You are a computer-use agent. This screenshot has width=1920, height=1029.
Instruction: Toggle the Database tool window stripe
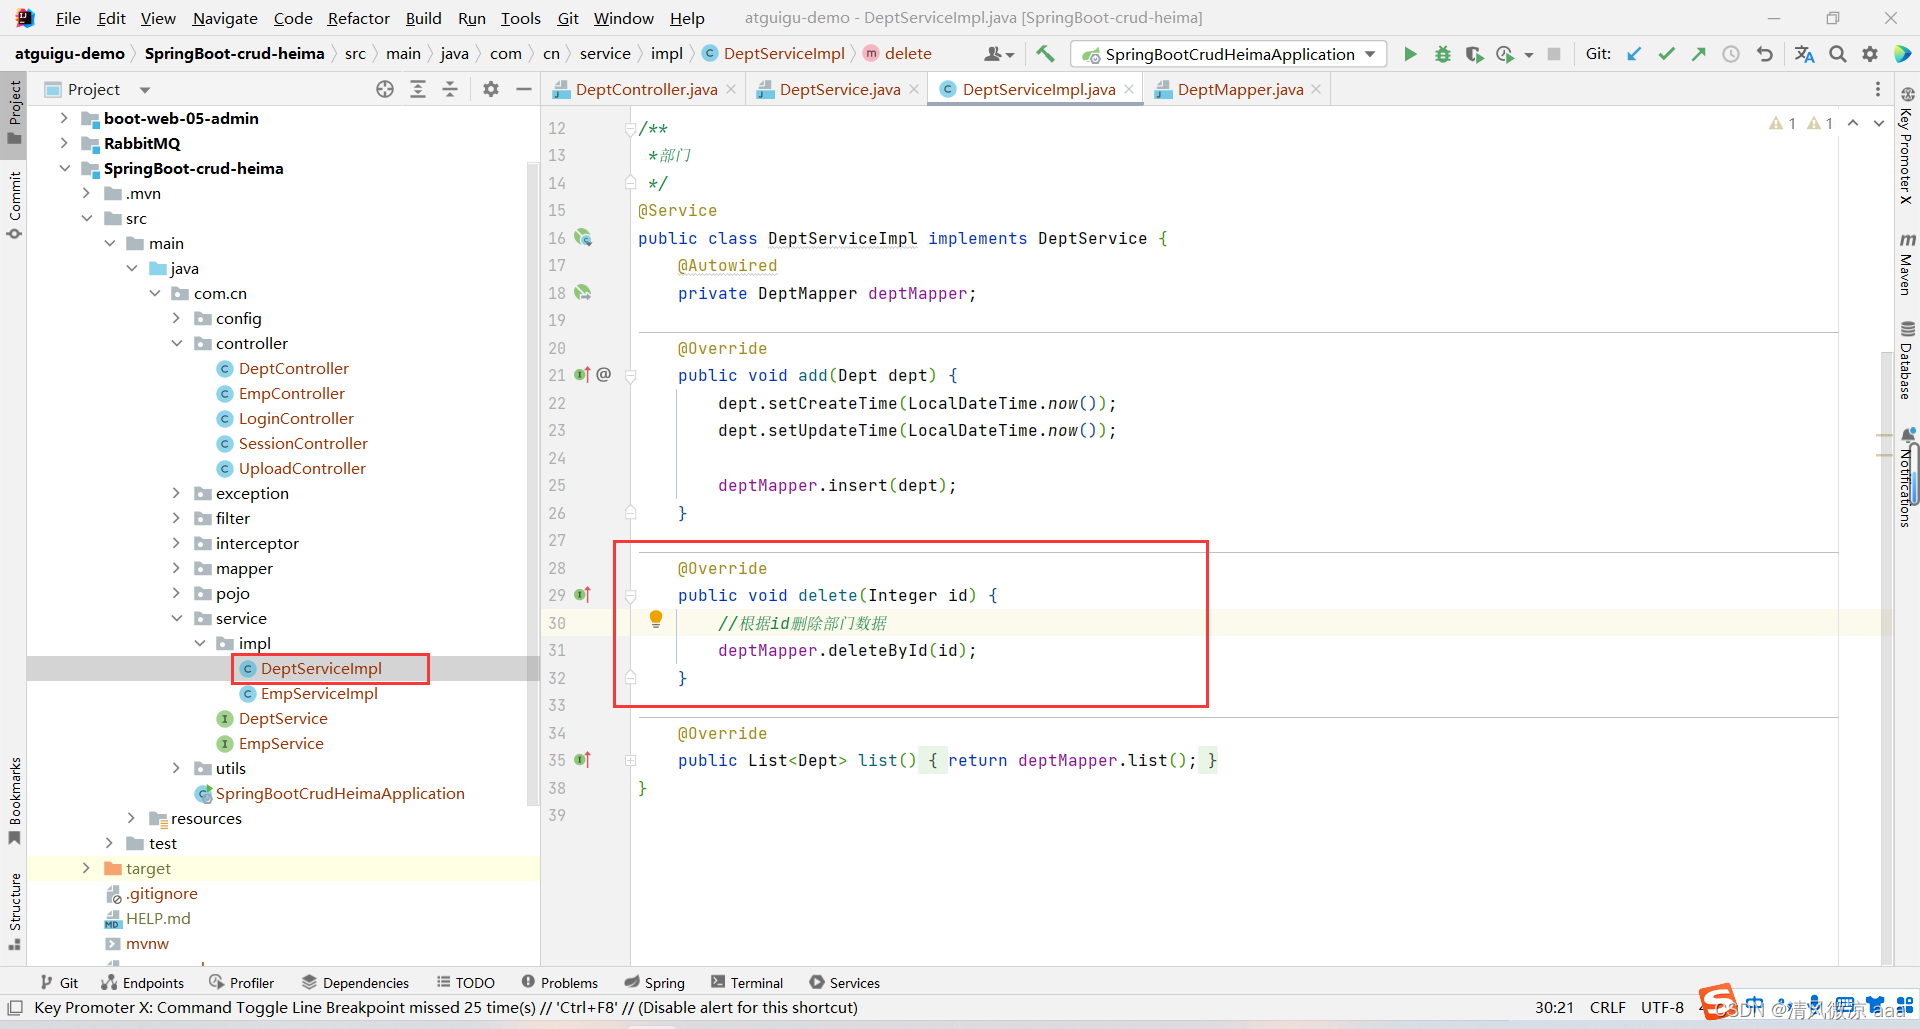pyautogui.click(x=1907, y=360)
